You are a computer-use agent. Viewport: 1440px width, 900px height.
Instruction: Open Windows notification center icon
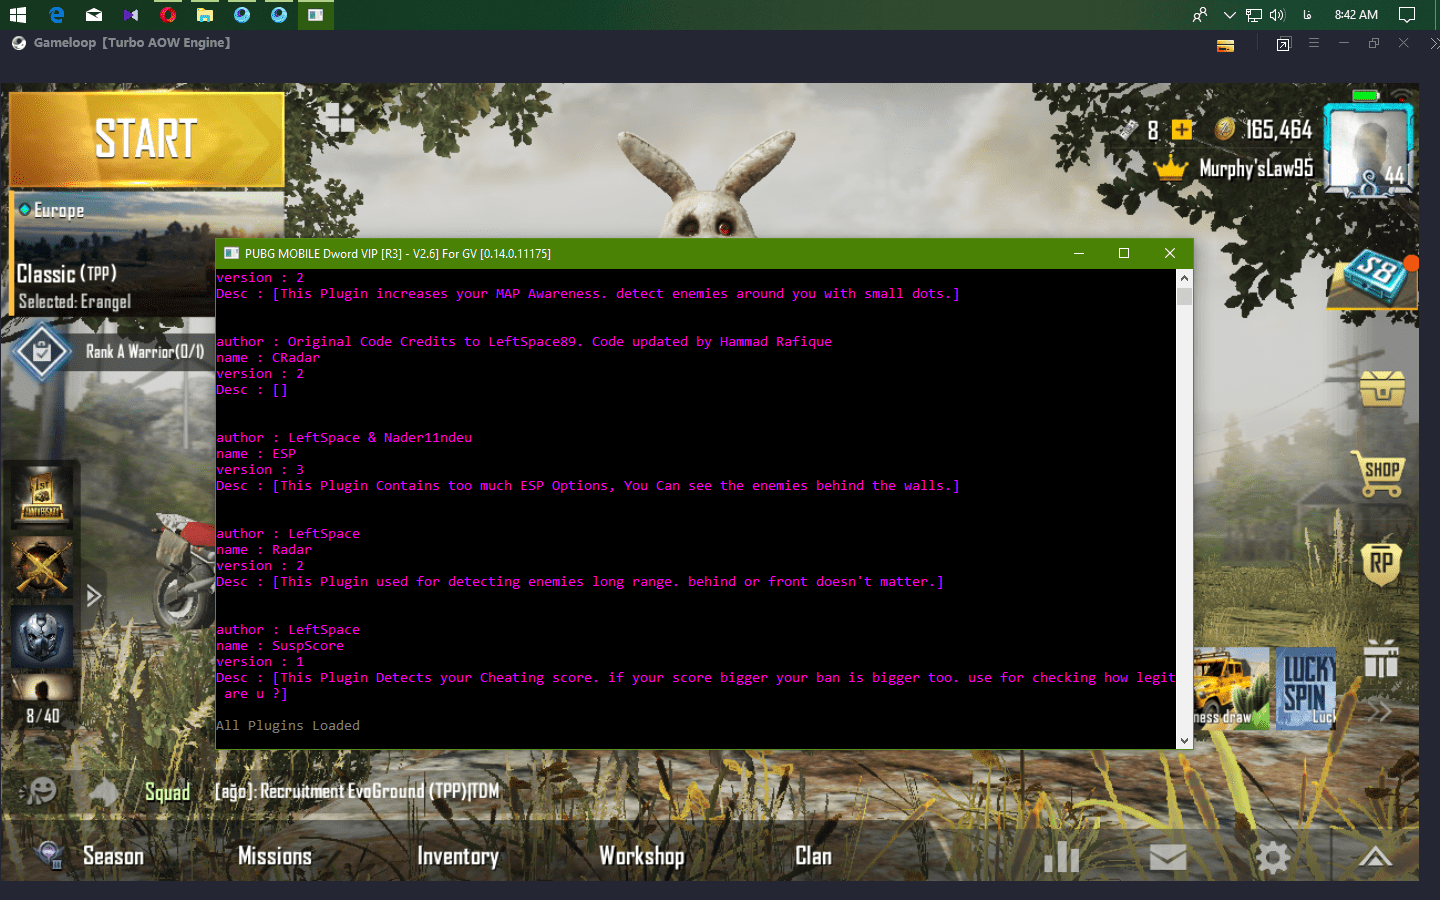coord(1407,15)
